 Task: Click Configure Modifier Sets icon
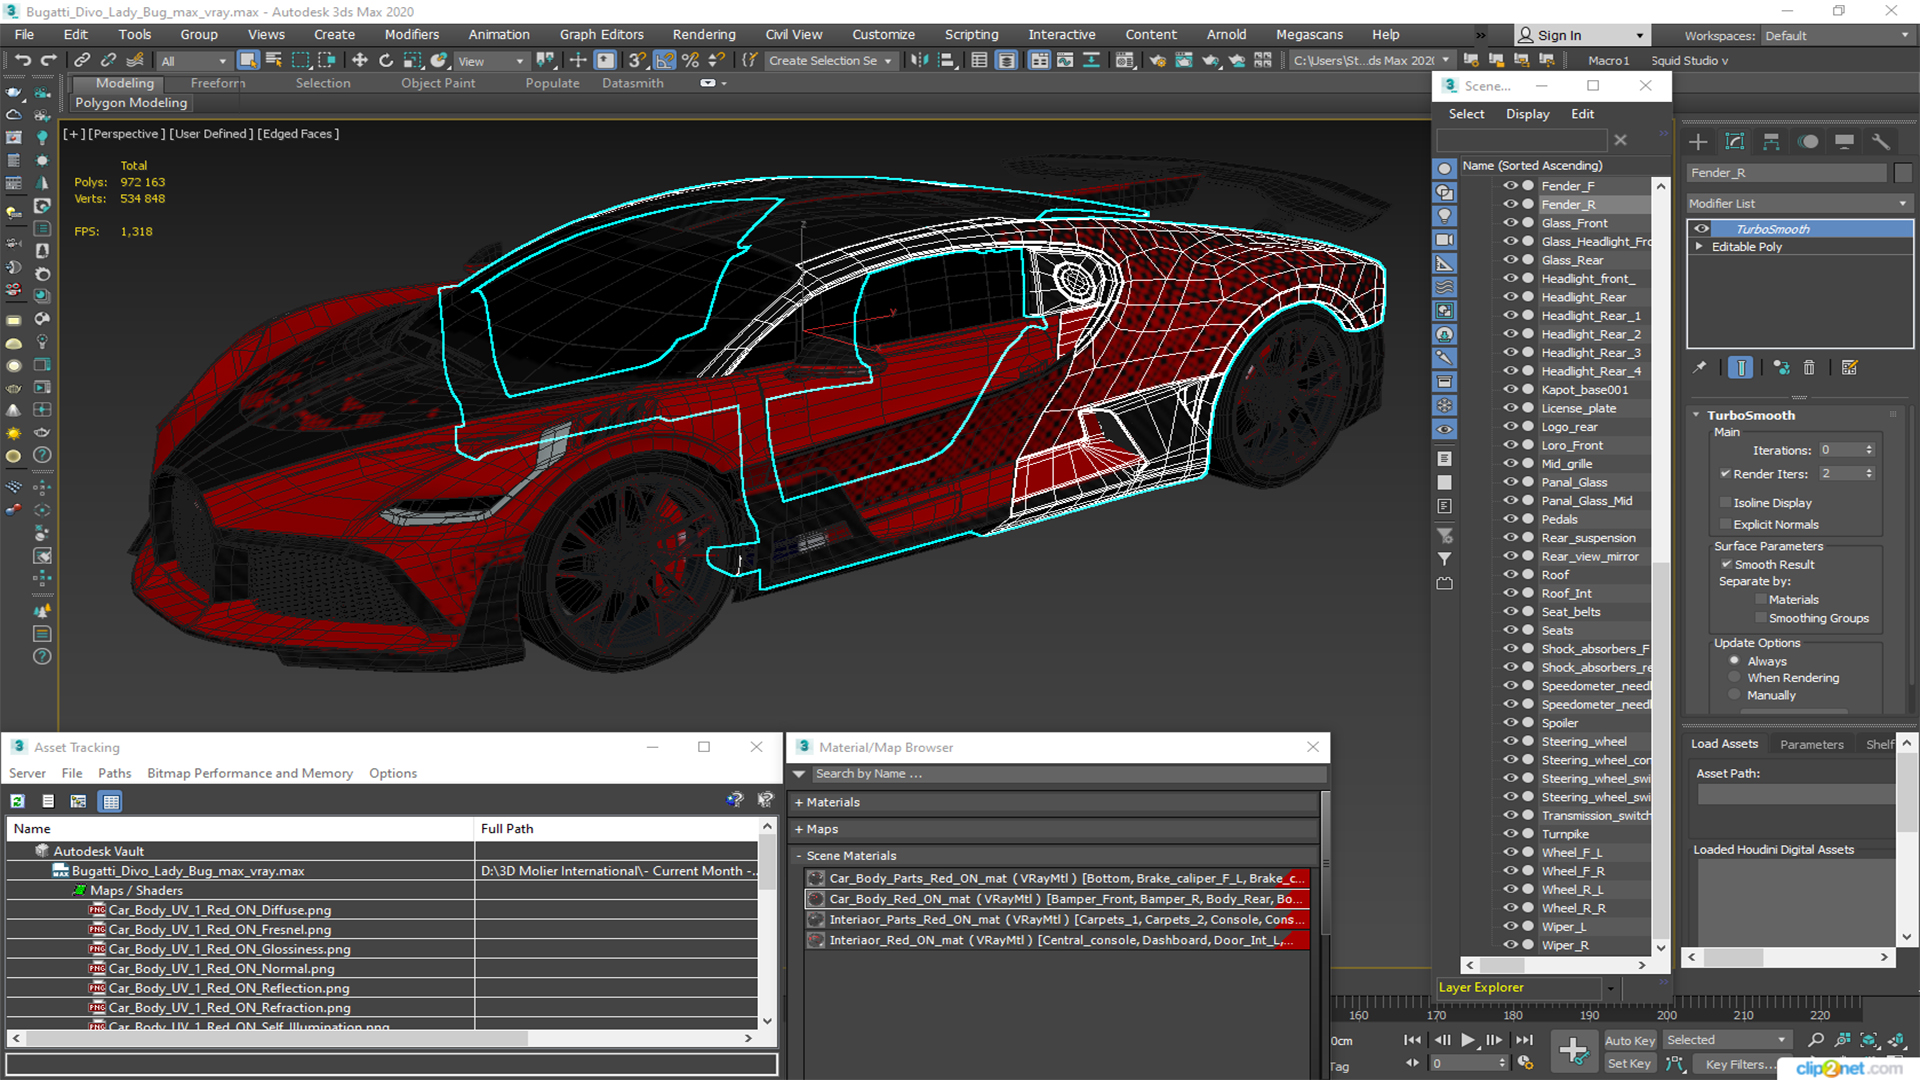1850,368
